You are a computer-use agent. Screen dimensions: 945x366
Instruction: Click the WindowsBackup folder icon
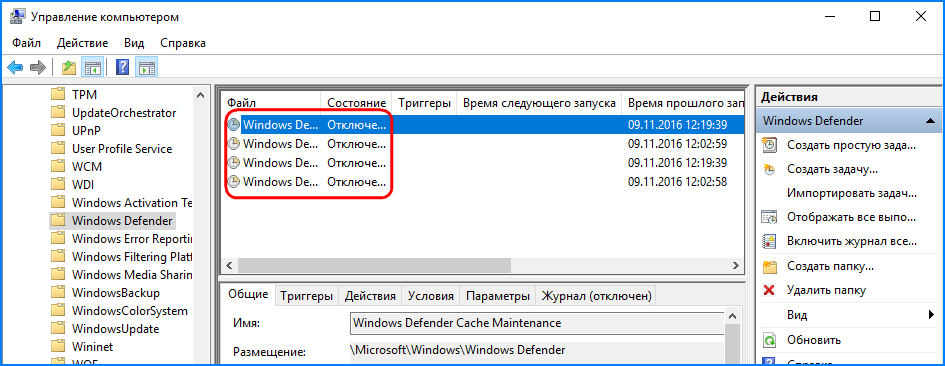58,293
